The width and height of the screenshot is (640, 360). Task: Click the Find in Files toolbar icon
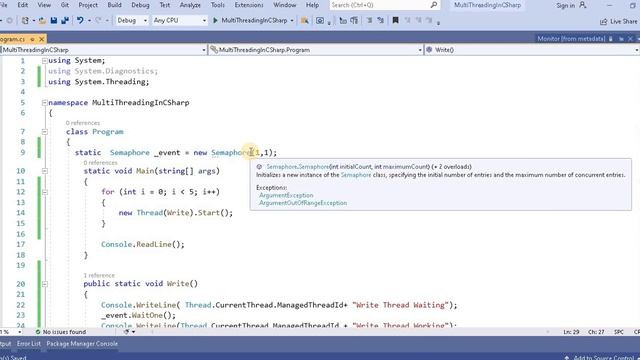point(304,20)
